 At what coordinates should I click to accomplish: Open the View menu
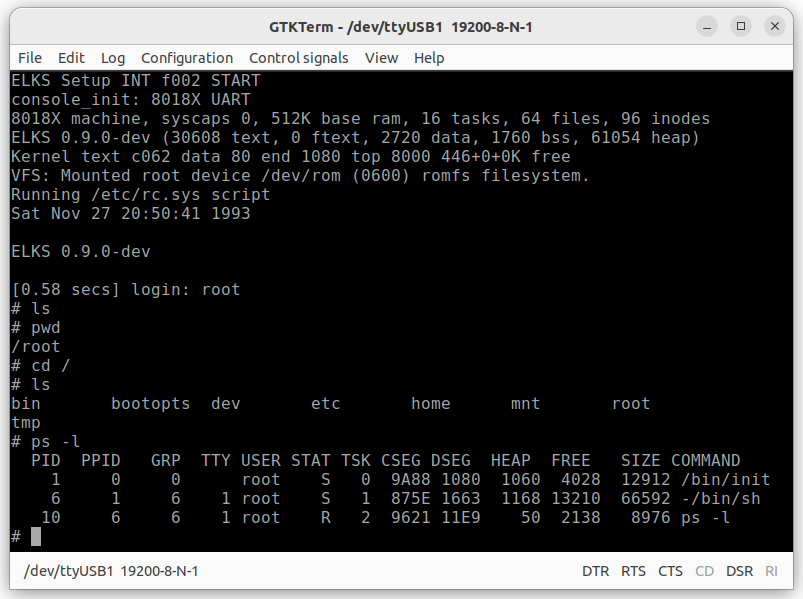(381, 58)
